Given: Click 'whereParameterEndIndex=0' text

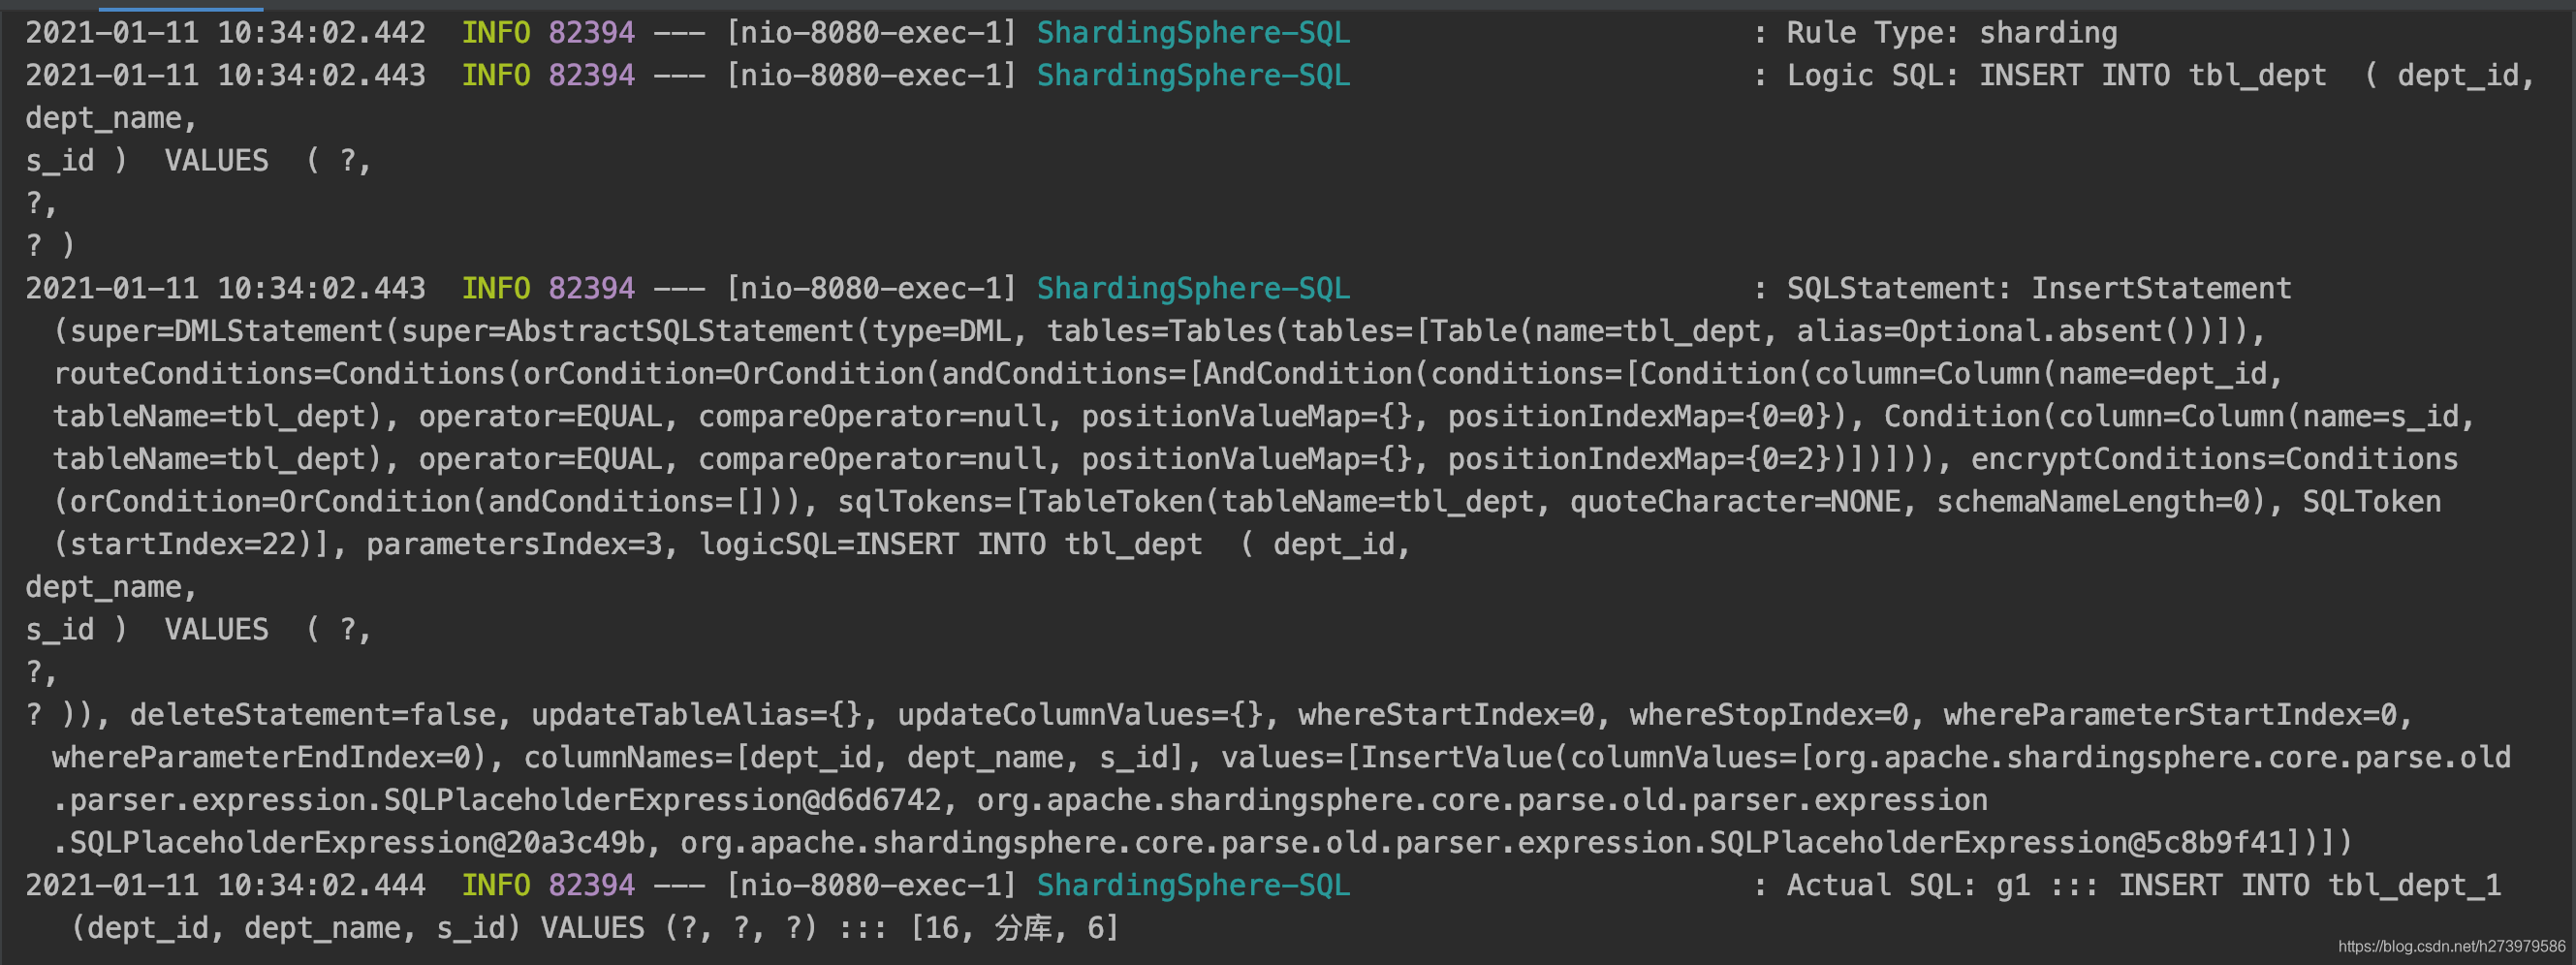Looking at the screenshot, I should 261,758.
